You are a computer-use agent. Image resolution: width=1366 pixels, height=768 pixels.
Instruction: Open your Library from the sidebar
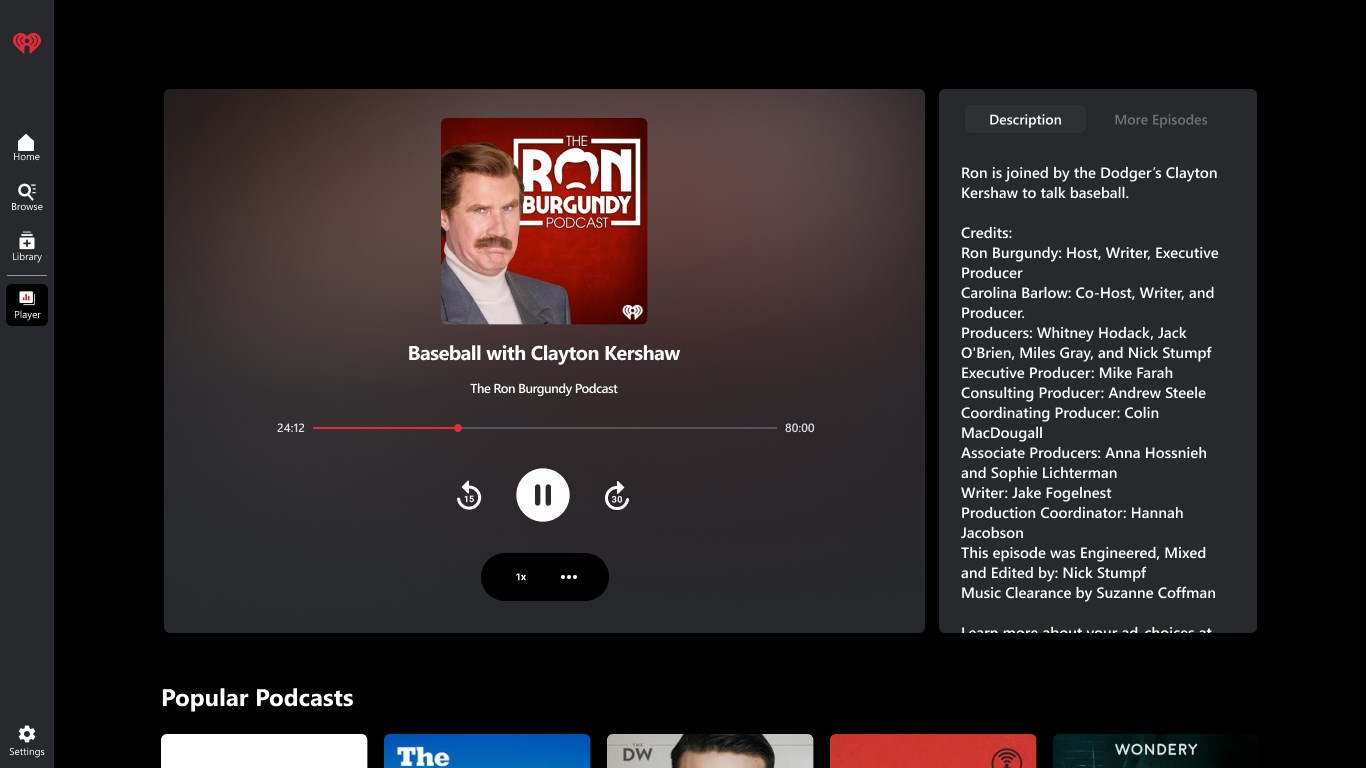26,245
